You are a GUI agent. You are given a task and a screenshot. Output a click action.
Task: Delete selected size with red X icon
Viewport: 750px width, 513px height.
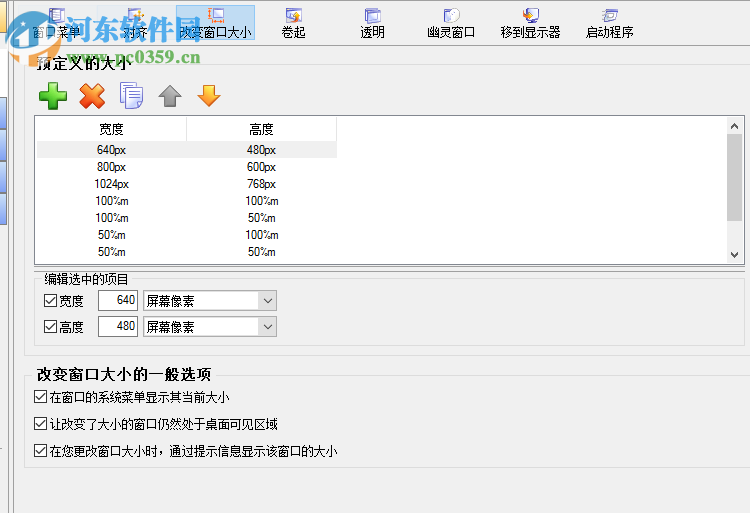pyautogui.click(x=92, y=96)
